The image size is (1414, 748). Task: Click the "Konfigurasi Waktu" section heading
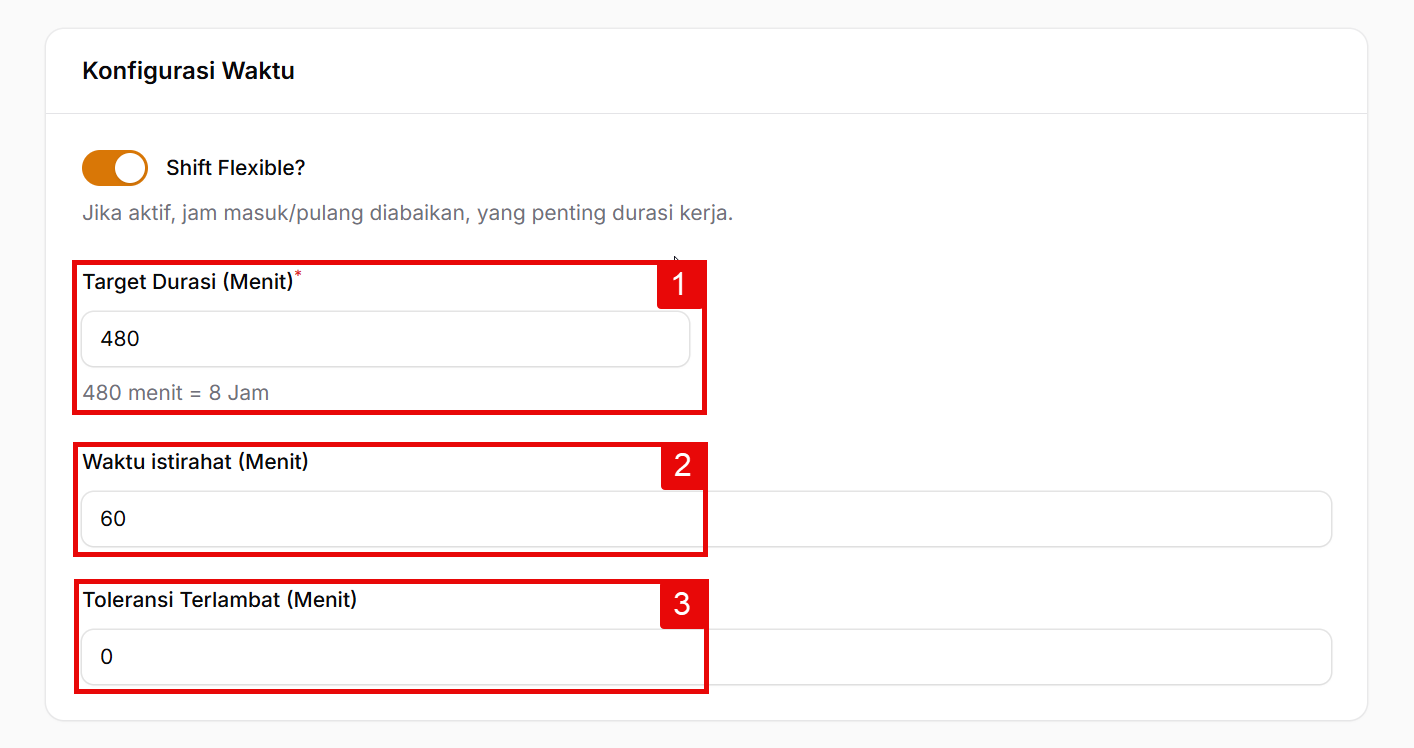[188, 72]
